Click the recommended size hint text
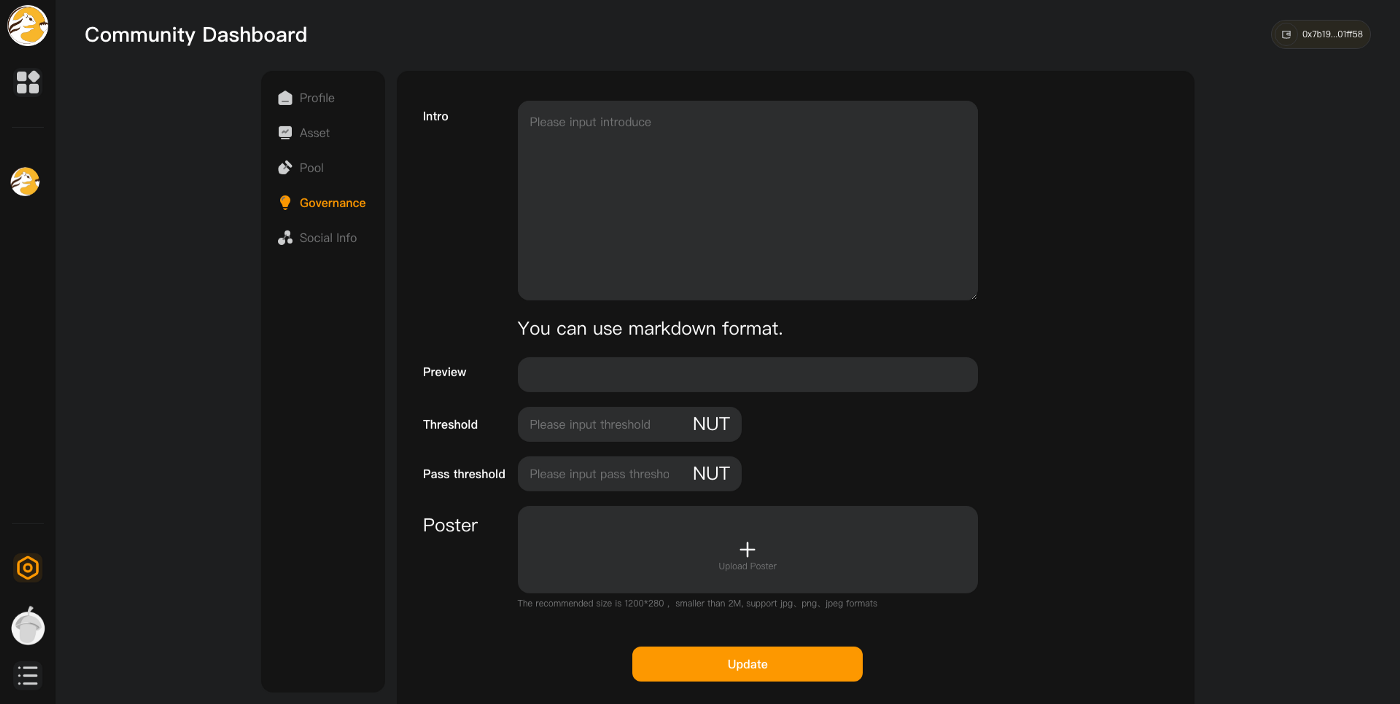 pos(697,604)
